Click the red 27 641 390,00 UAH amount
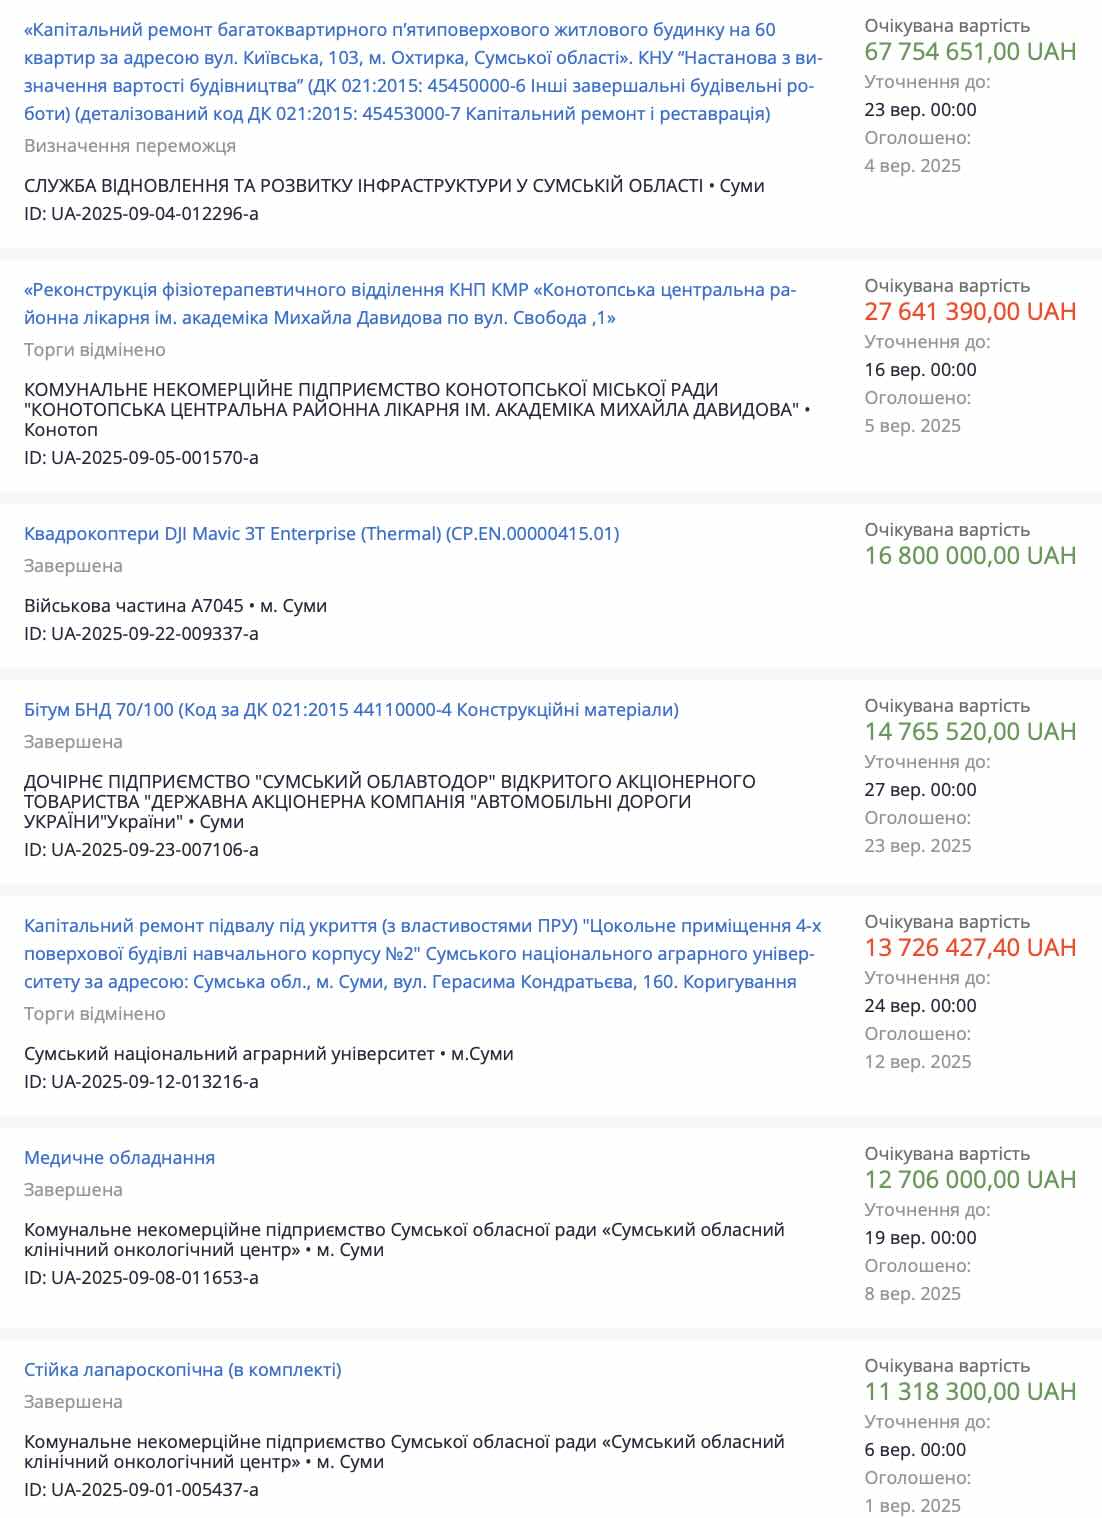 pyautogui.click(x=970, y=312)
